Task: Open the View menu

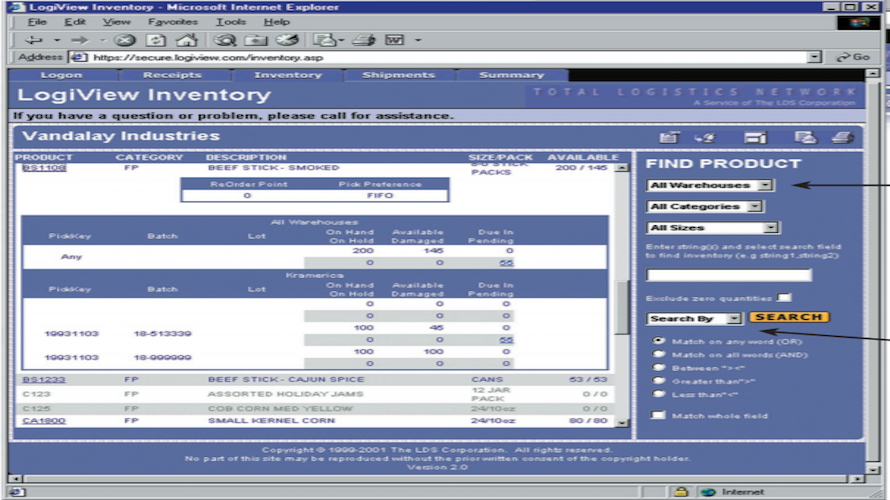Action: [116, 22]
